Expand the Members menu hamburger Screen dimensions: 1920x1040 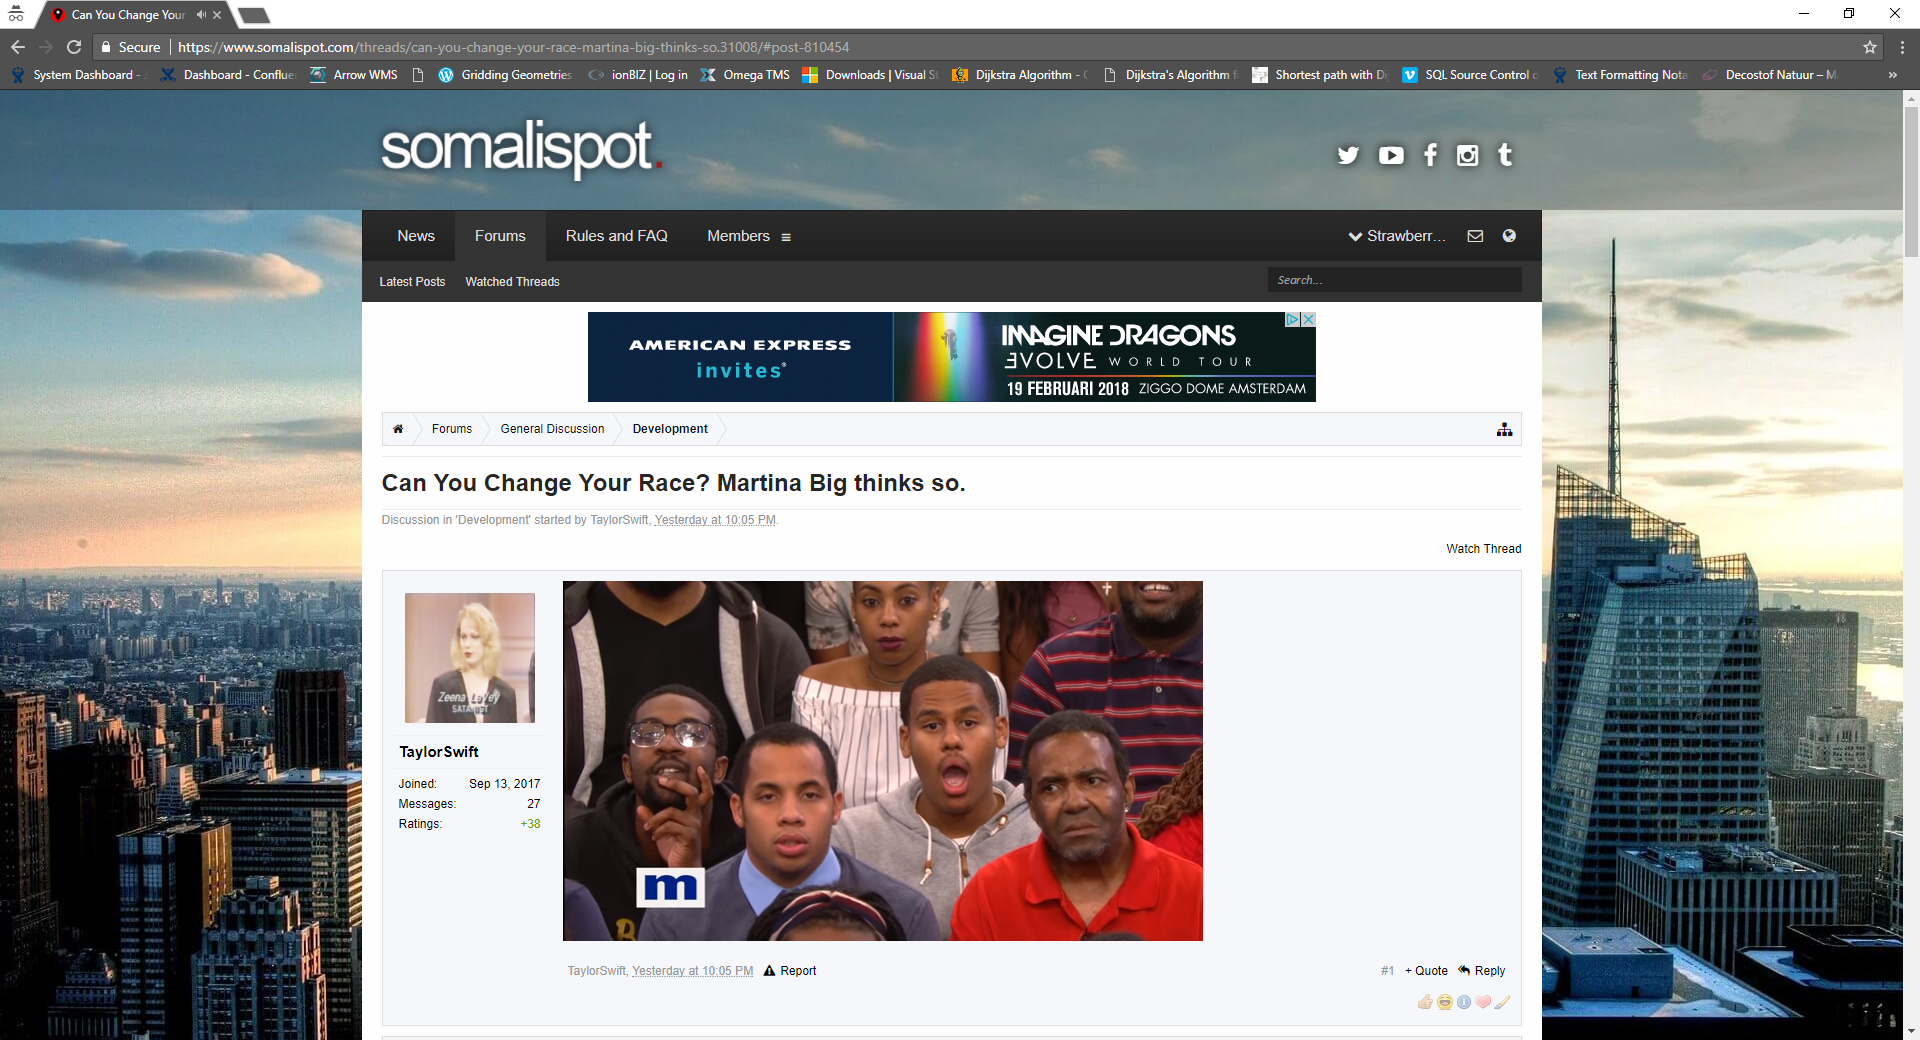point(786,237)
